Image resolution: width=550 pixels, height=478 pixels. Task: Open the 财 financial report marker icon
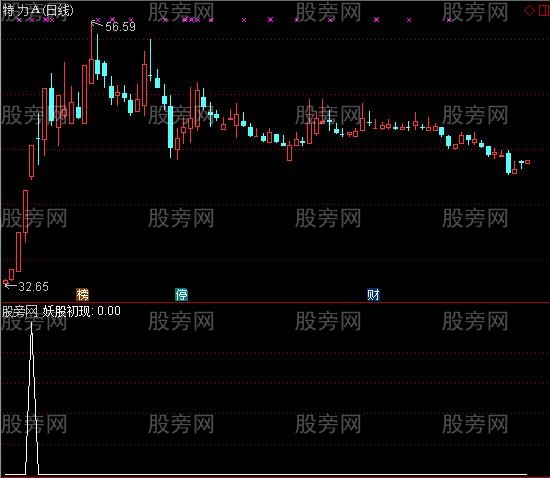373,295
